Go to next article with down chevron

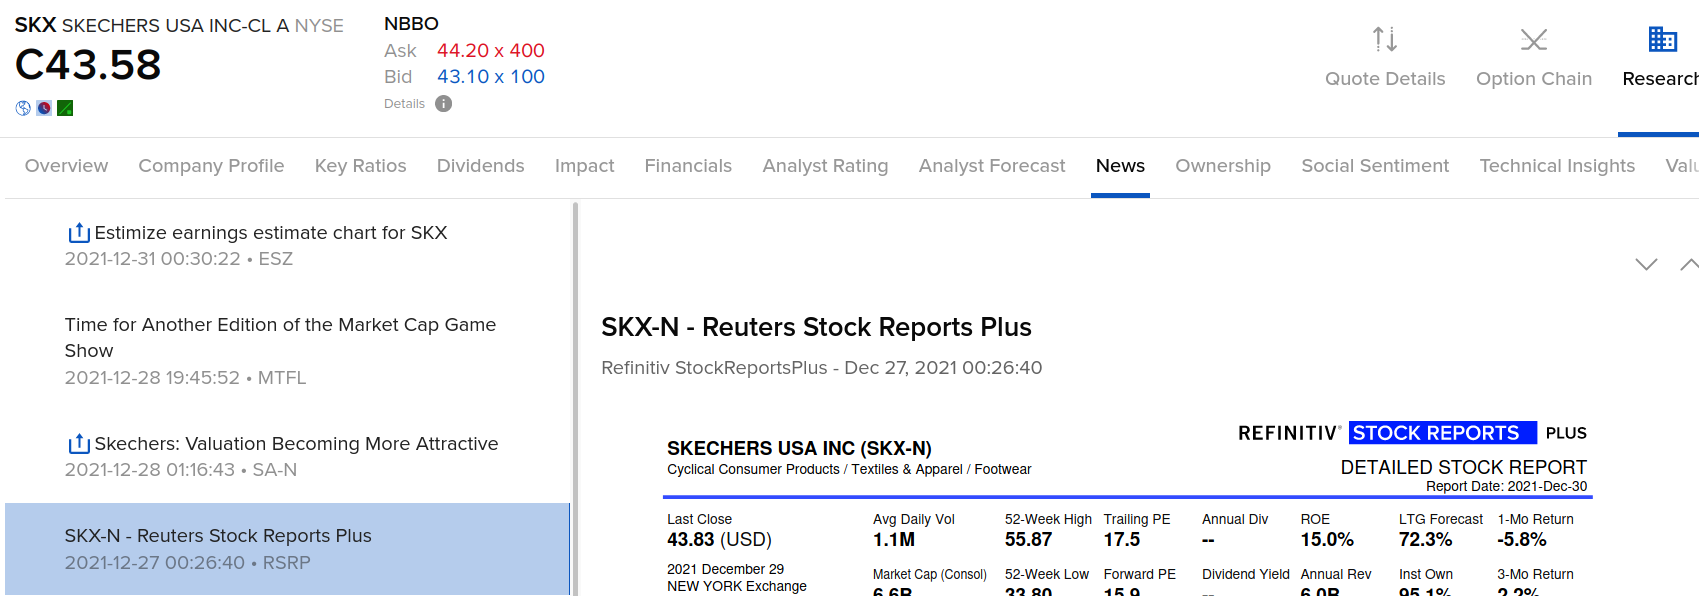tap(1646, 264)
